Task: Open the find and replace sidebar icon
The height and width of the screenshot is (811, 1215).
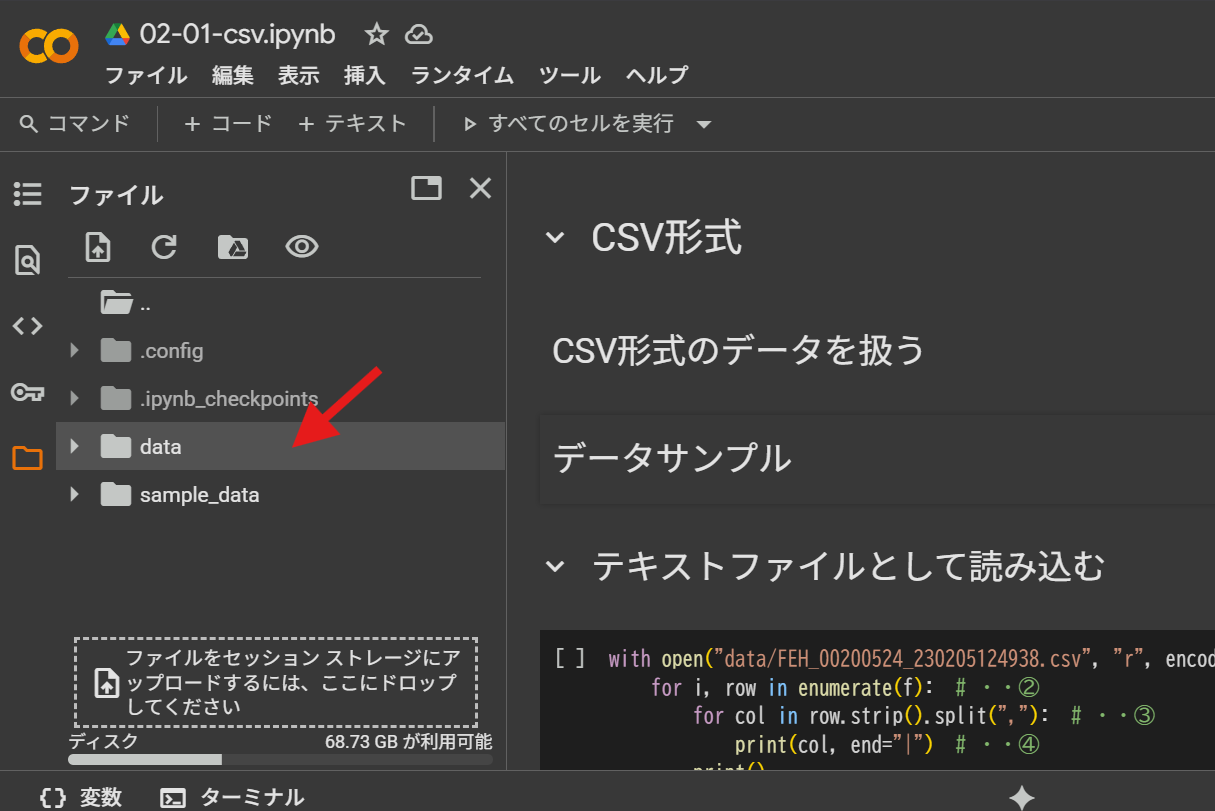Action: pos(27,260)
